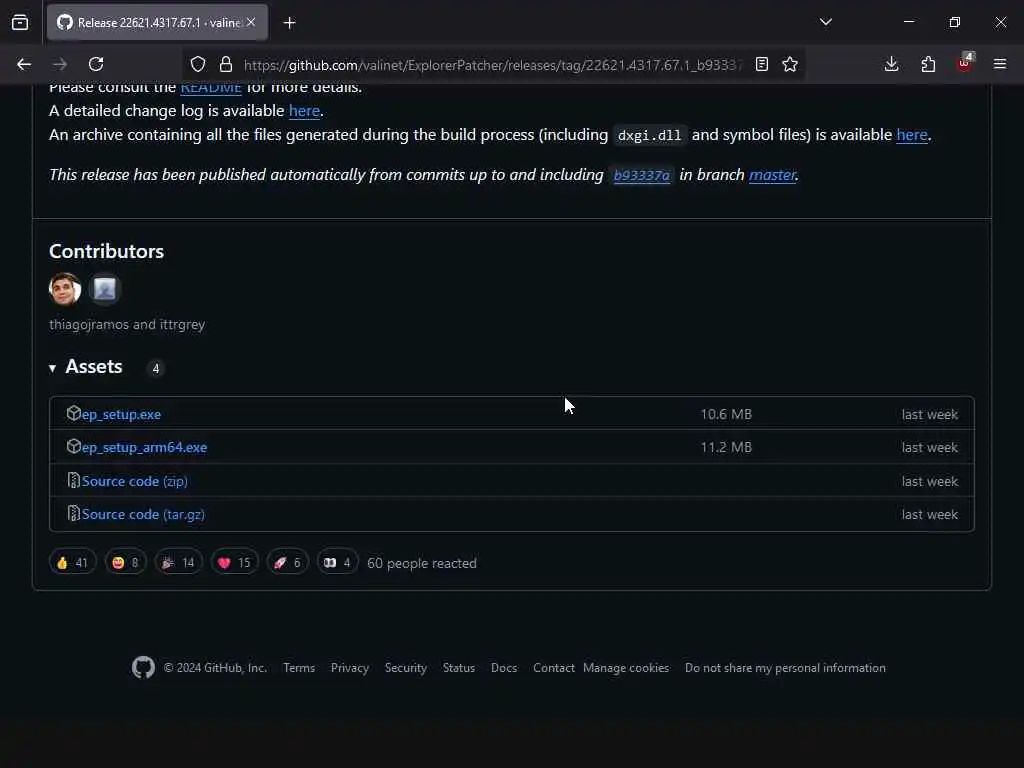1024x768 pixels.
Task: Open the Status footer link
Action: point(458,668)
